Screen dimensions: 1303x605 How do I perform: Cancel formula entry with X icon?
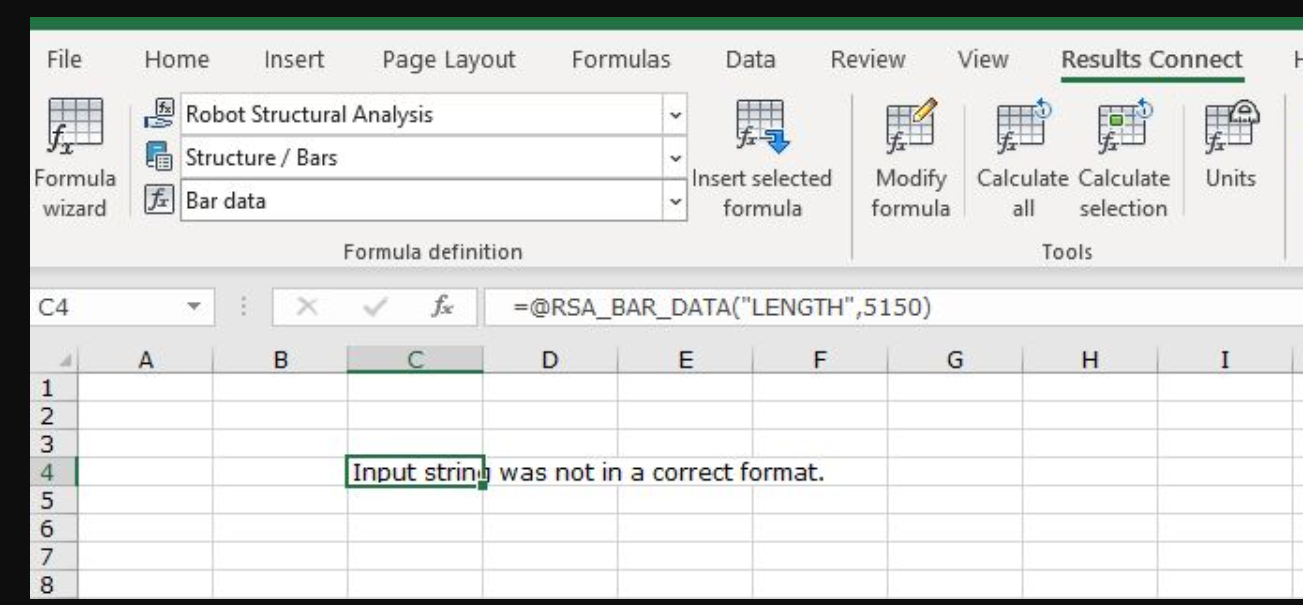(307, 308)
